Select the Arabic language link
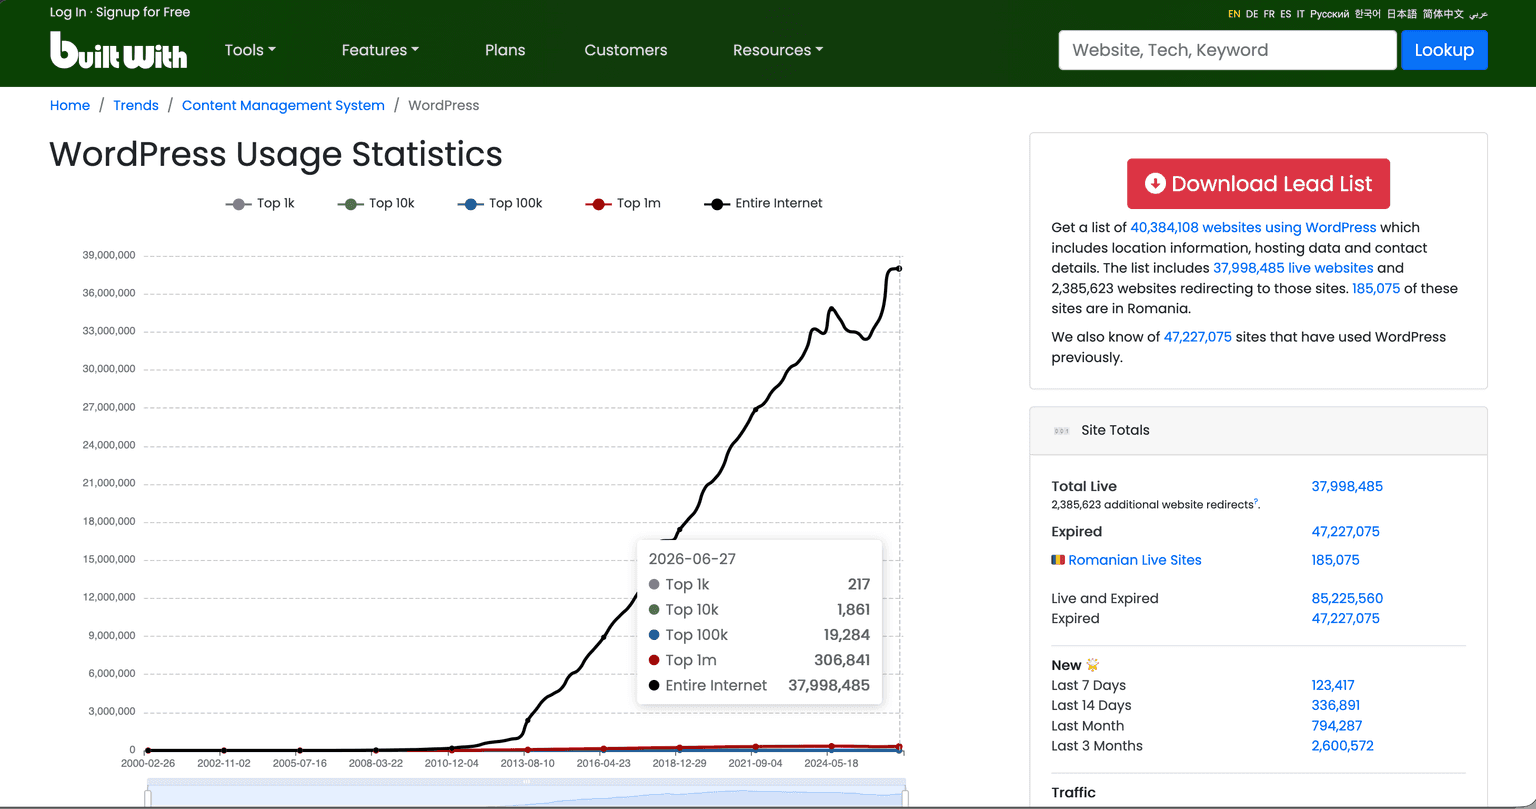The height and width of the screenshot is (809, 1536). click(1478, 14)
